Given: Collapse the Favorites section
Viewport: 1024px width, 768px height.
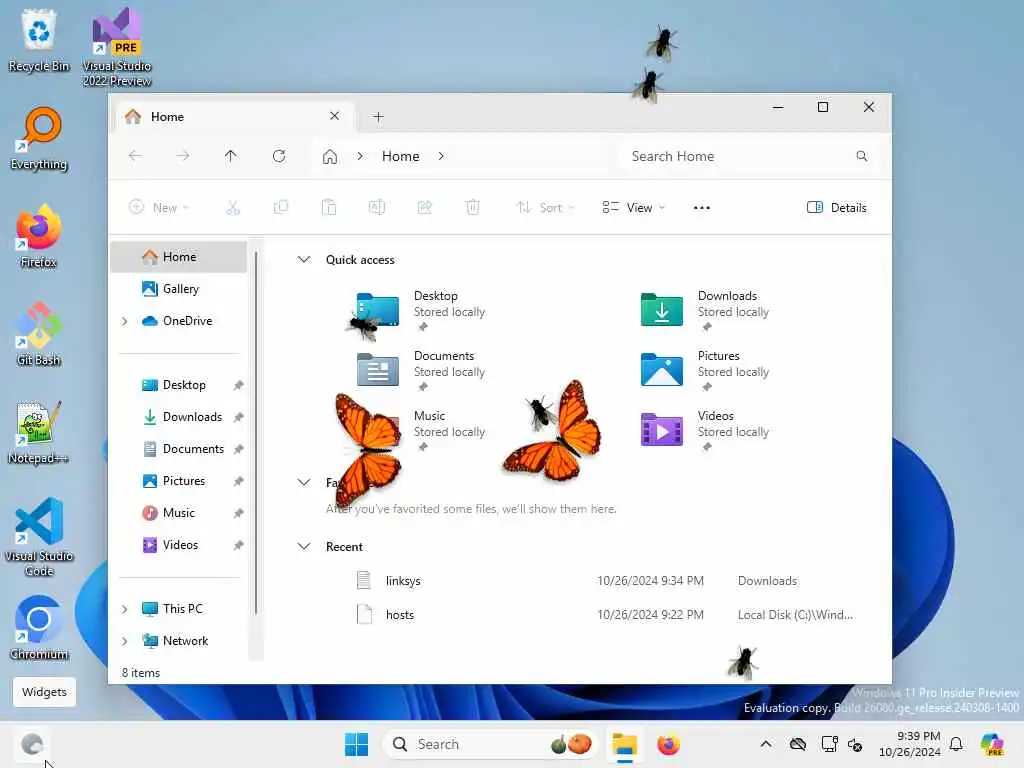Looking at the screenshot, I should (x=304, y=483).
